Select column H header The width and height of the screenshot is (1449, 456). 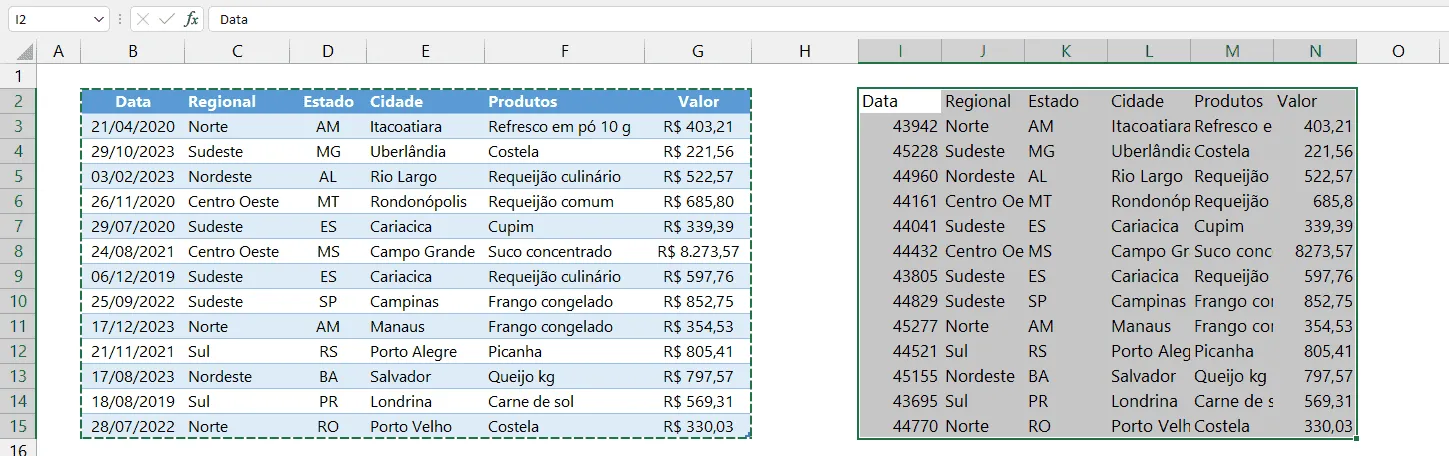[805, 51]
